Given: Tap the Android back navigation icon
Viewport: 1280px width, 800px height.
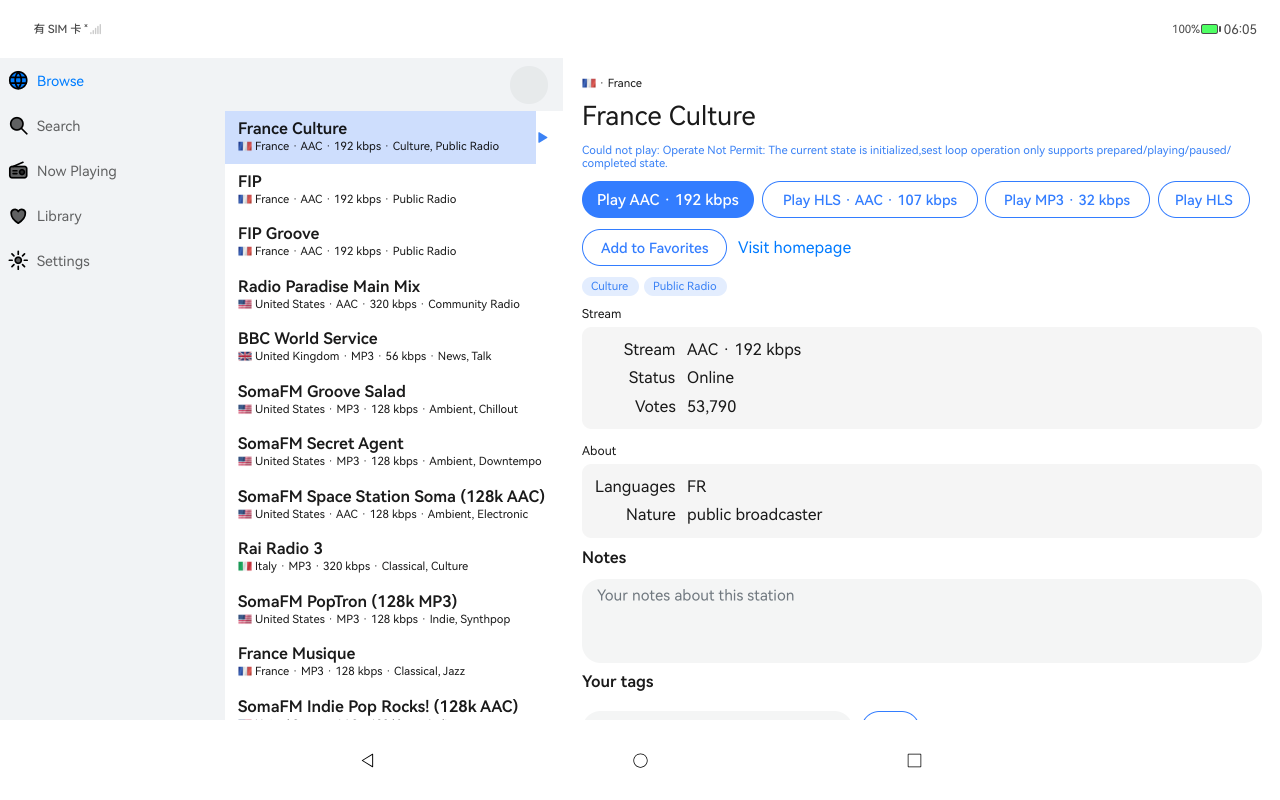Looking at the screenshot, I should click(x=367, y=760).
